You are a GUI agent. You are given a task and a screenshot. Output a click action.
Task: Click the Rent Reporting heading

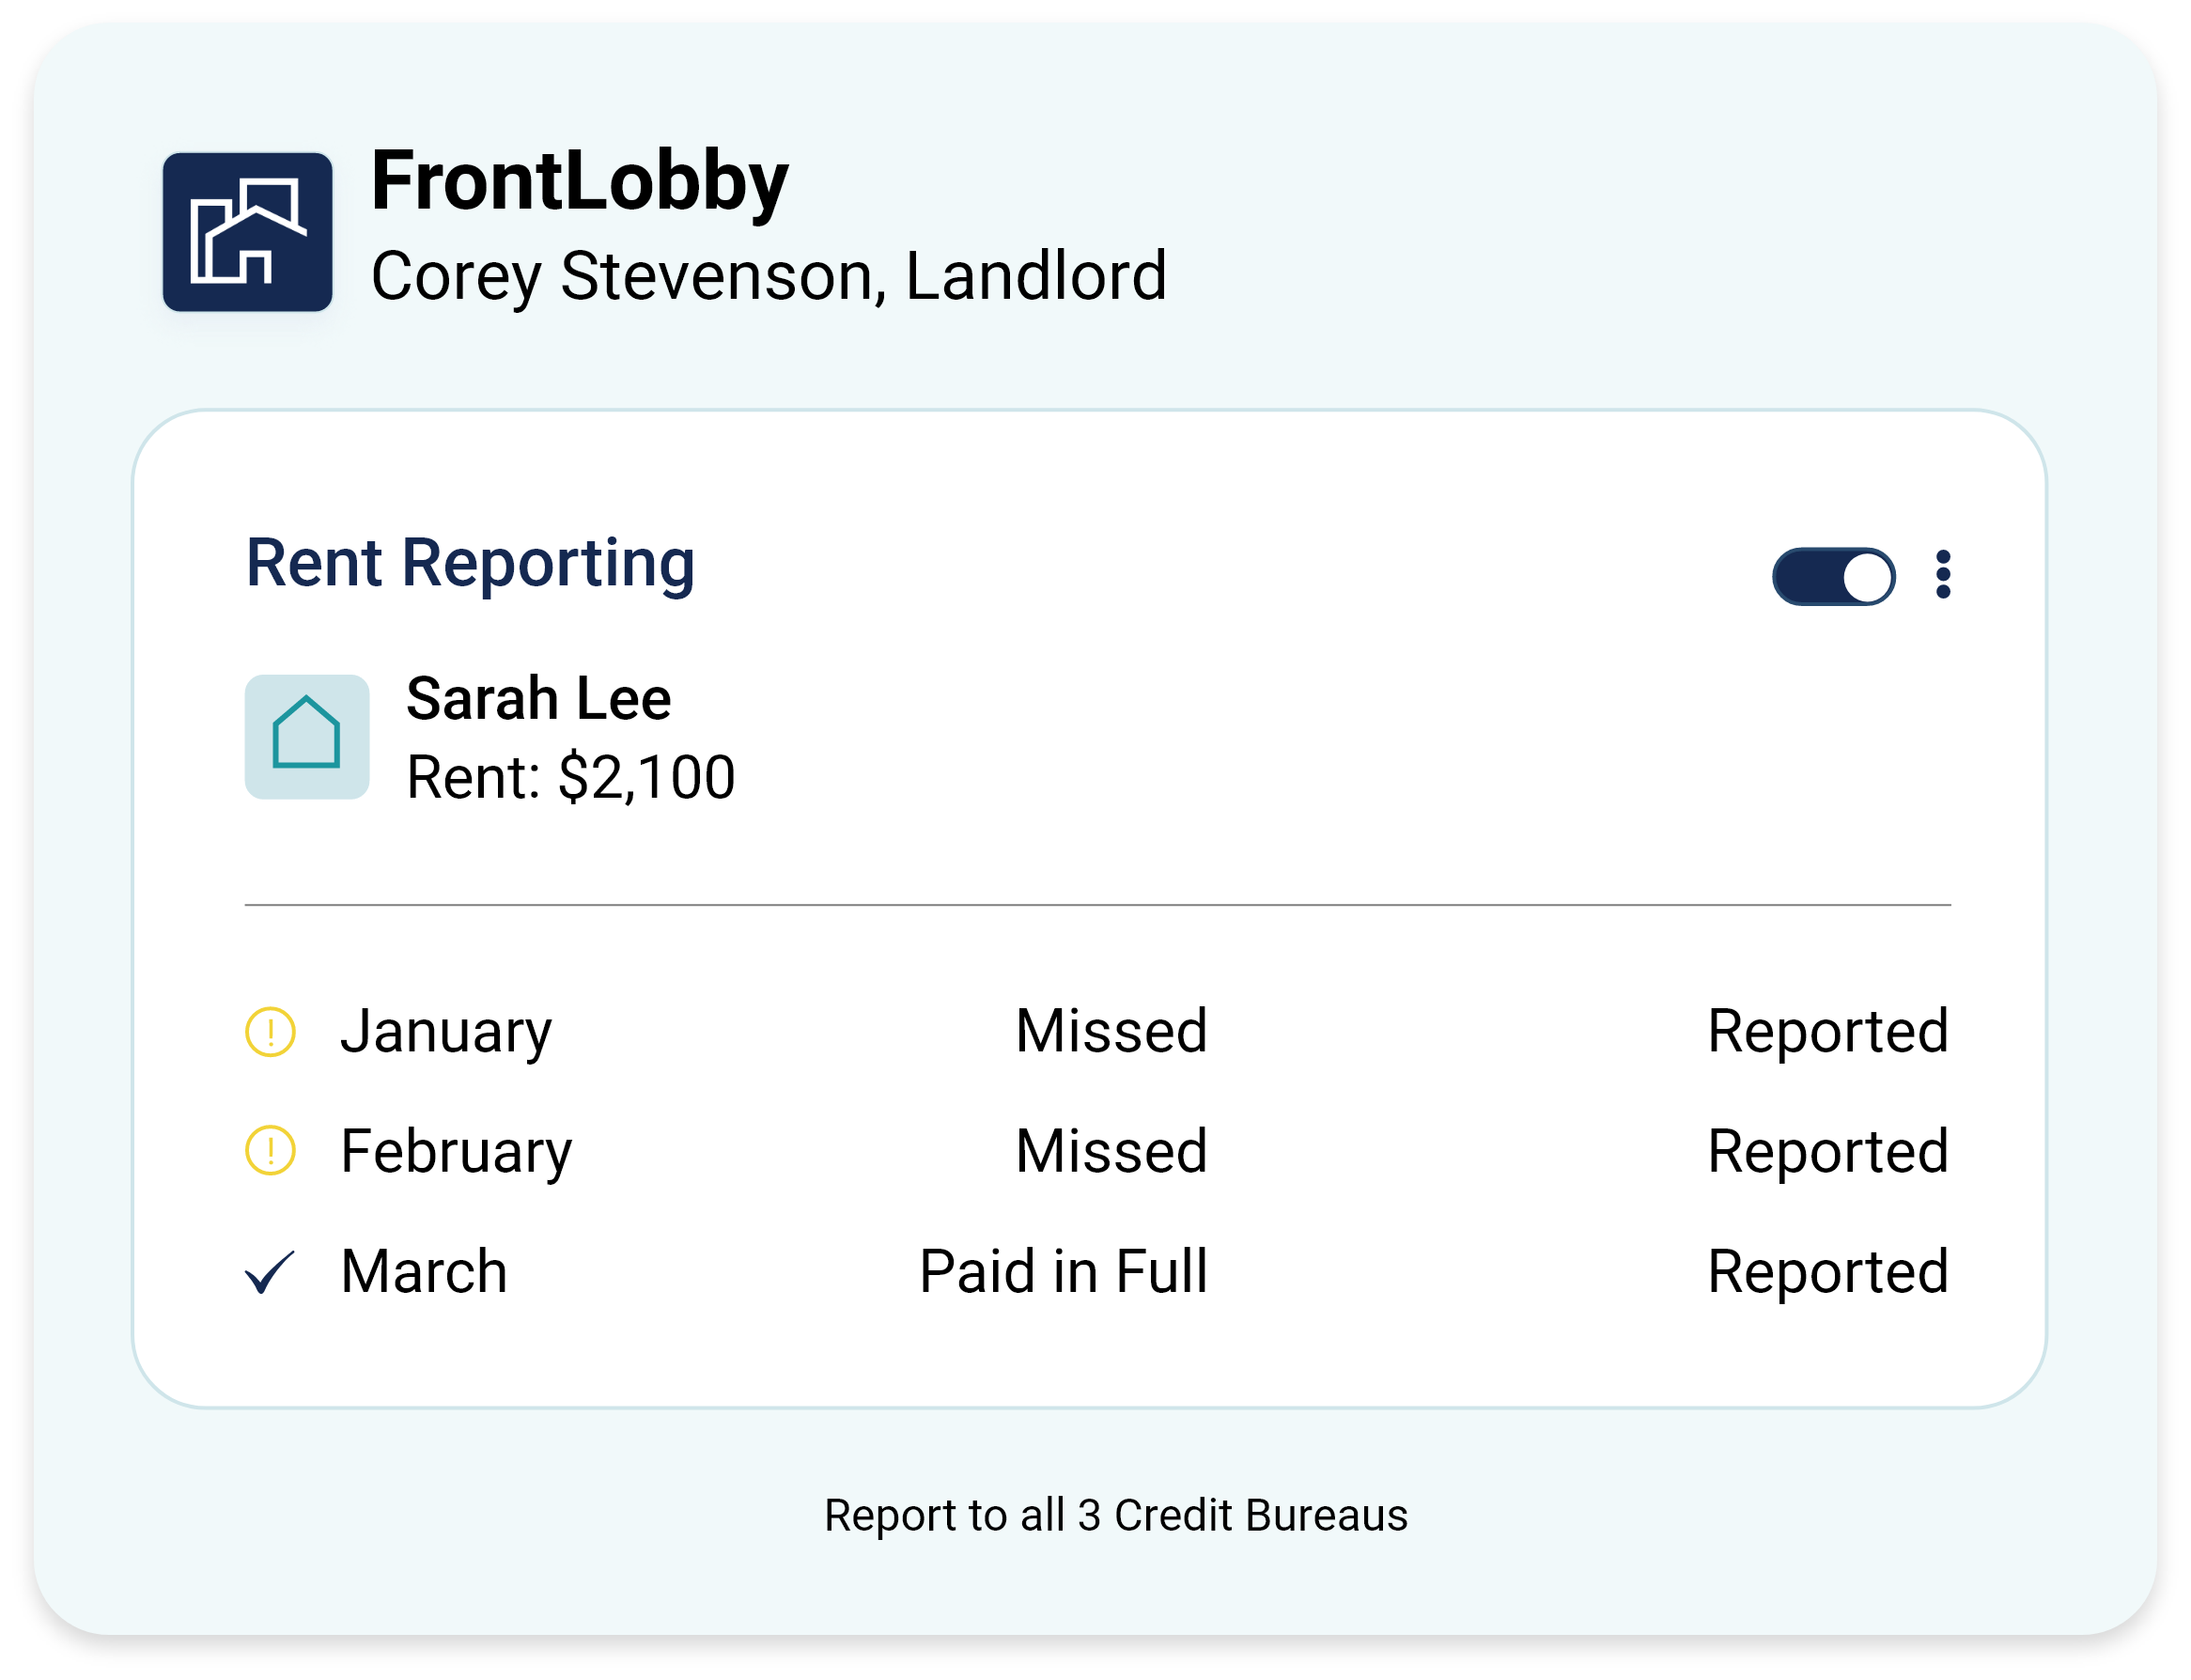point(470,564)
